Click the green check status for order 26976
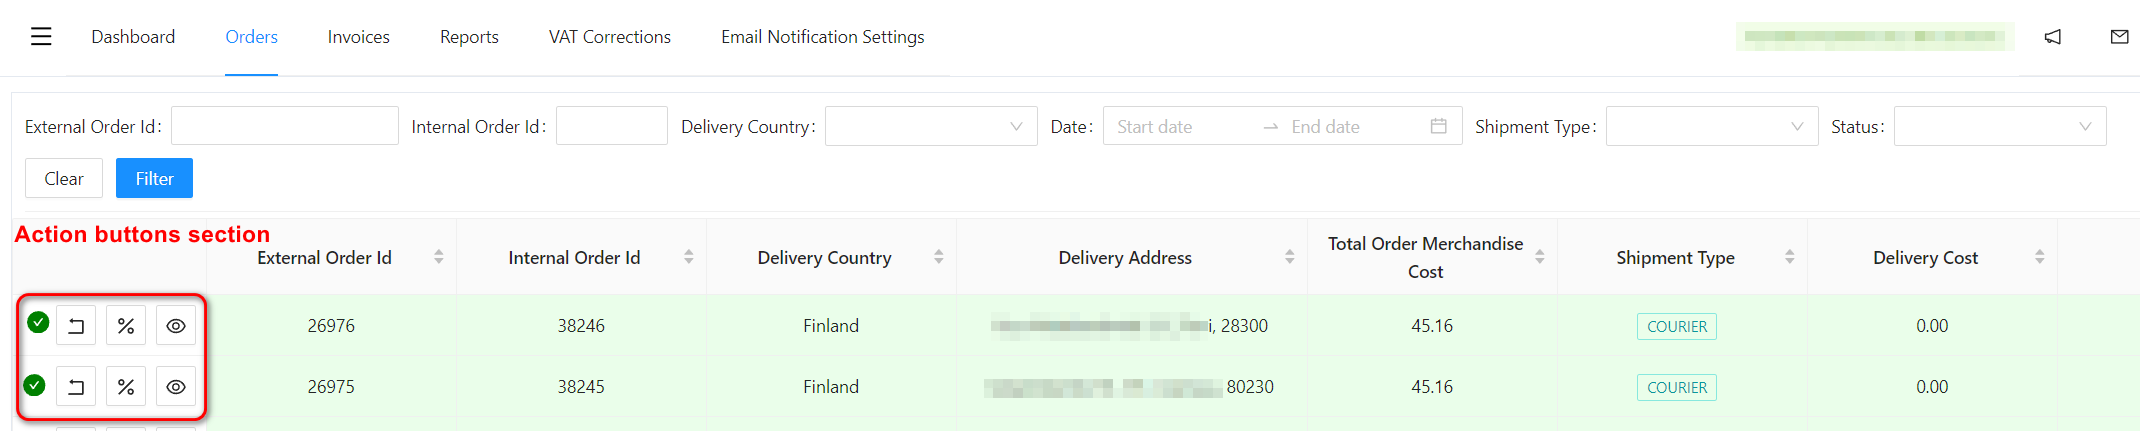 [x=38, y=322]
